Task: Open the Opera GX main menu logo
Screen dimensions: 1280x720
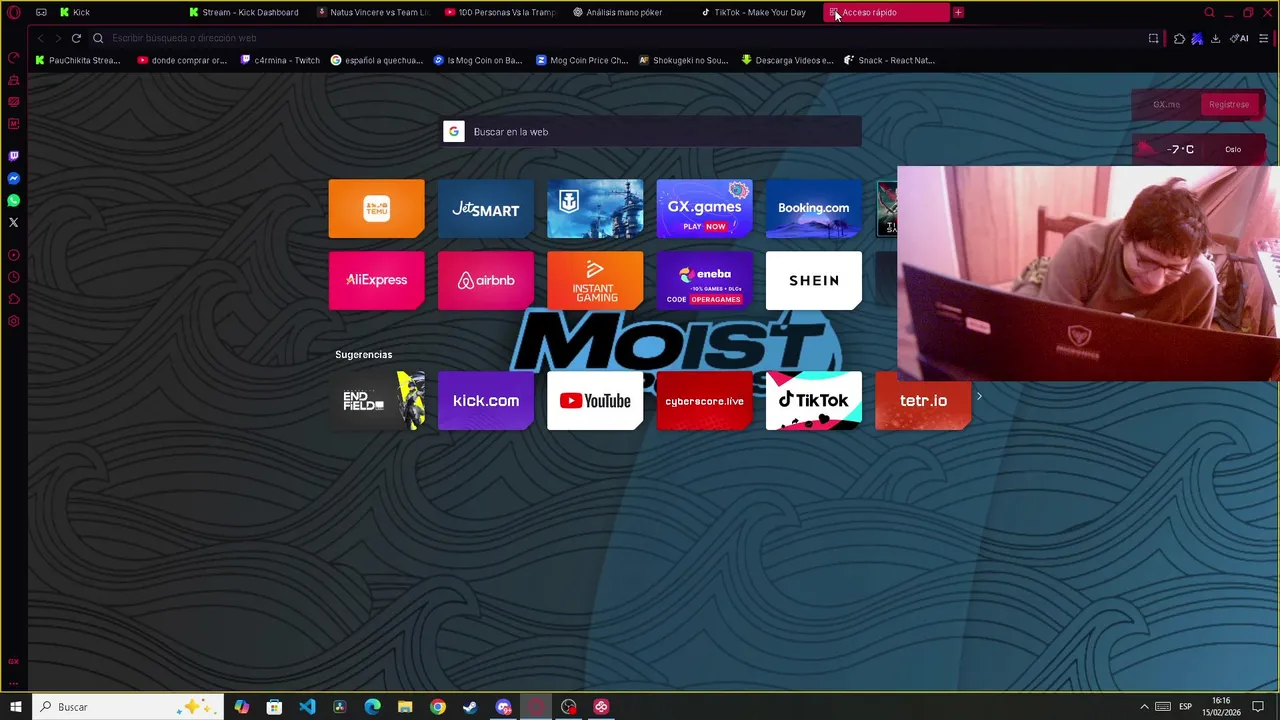Action: [x=14, y=12]
